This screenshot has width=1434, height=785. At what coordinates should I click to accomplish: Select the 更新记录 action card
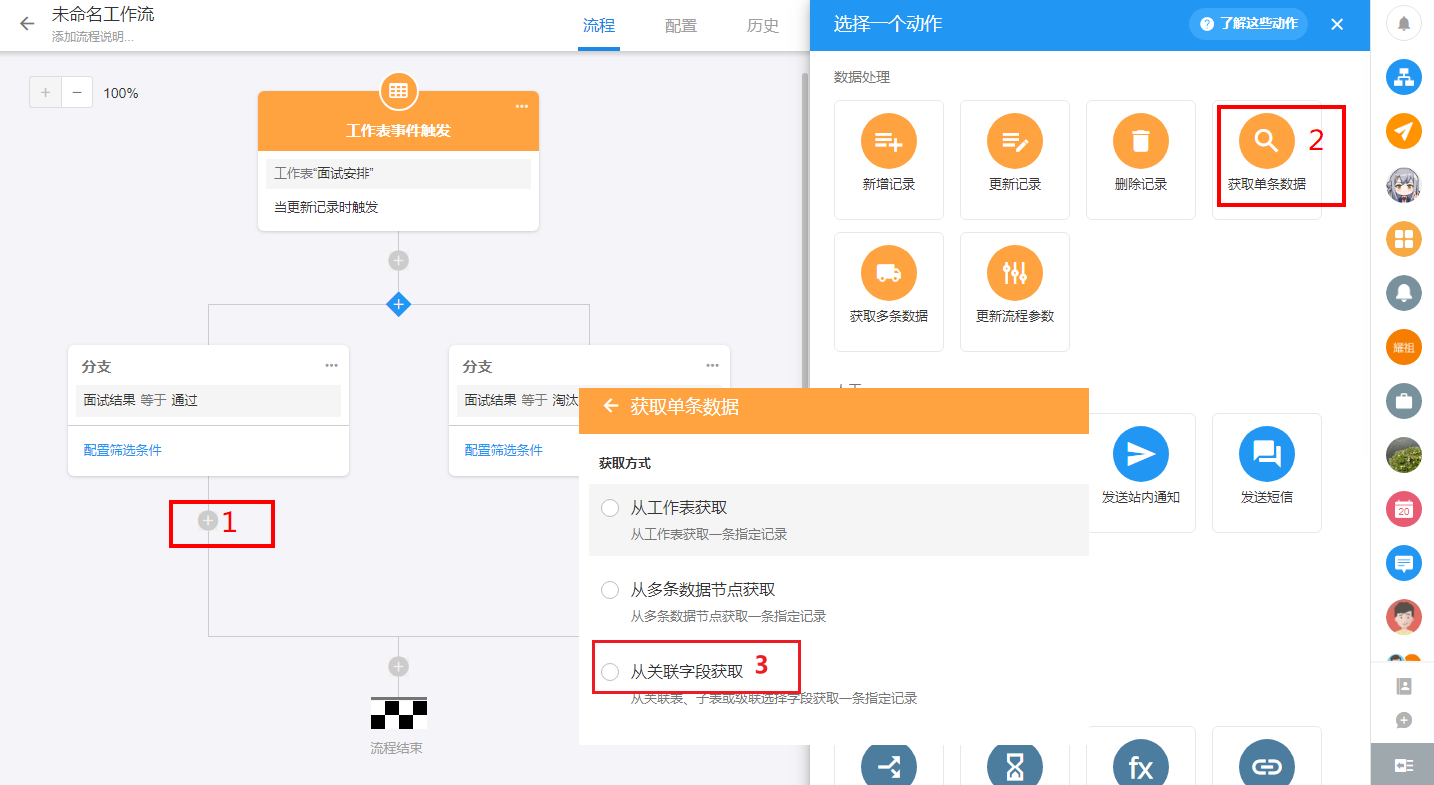tap(1015, 160)
